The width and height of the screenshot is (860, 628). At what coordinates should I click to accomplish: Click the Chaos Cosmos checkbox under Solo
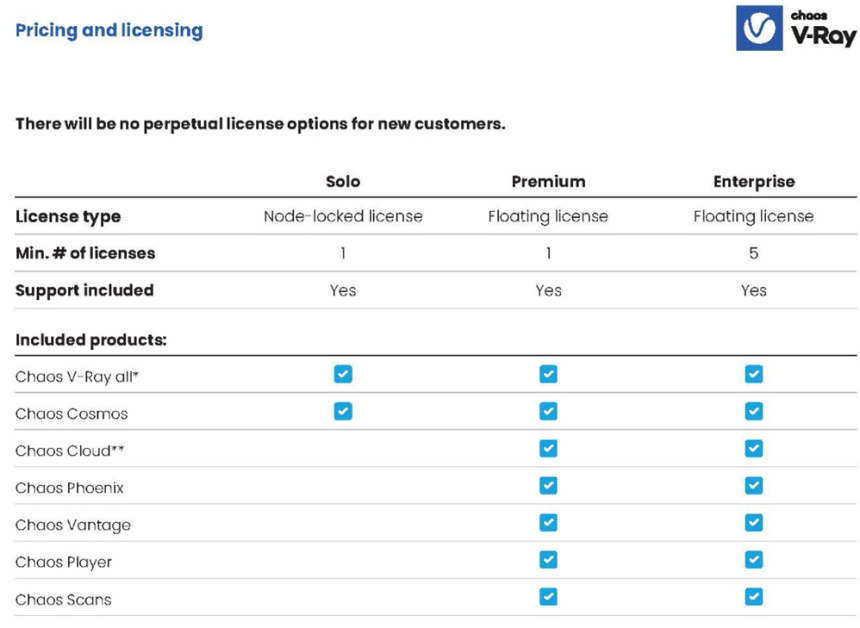(x=343, y=411)
